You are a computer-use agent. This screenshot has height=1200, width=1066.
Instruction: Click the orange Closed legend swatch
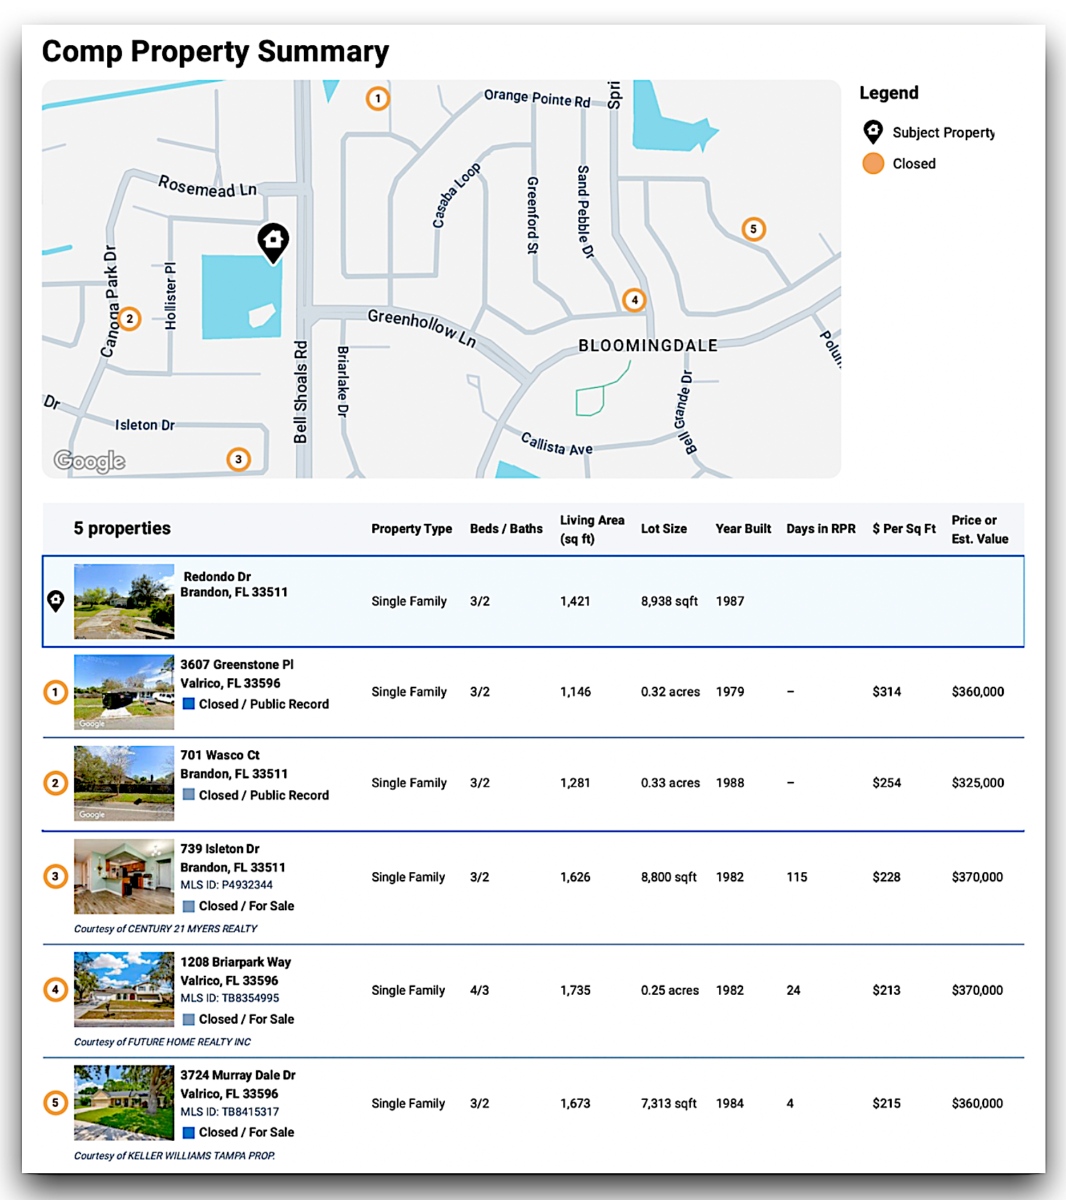point(873,163)
